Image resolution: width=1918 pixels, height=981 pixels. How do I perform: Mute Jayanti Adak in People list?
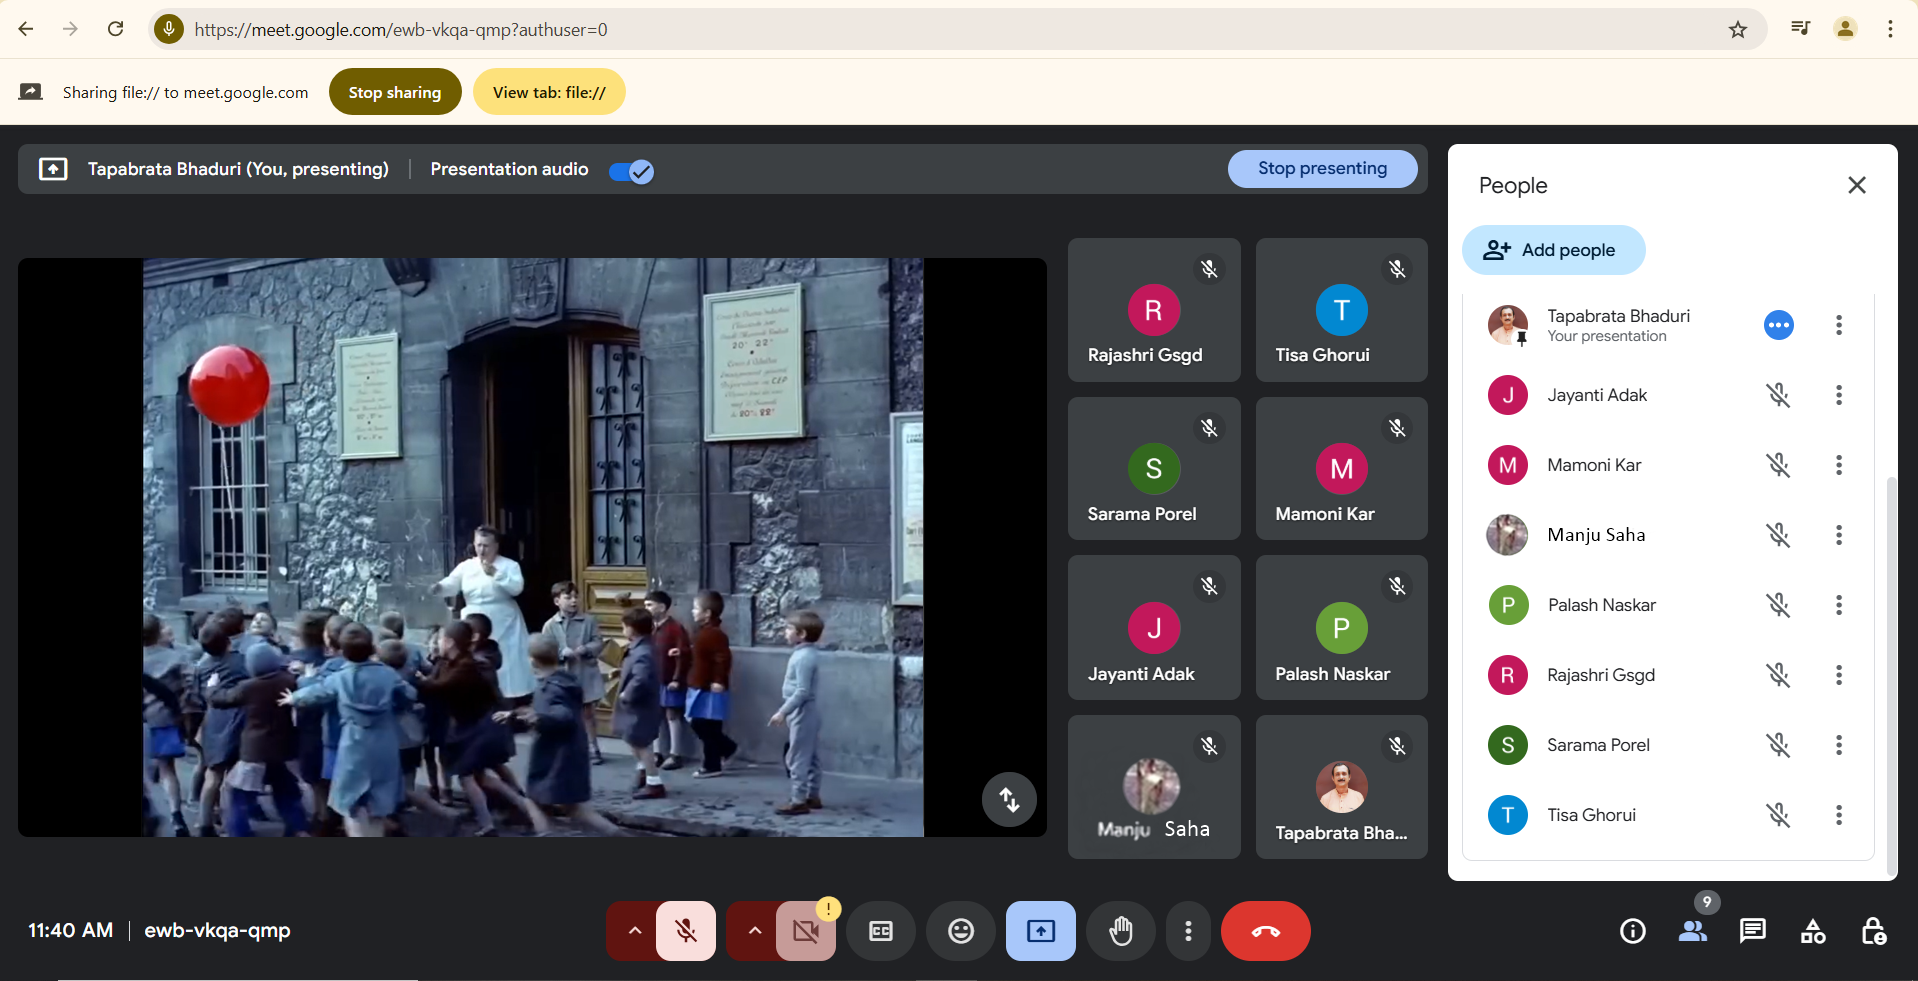[x=1778, y=395]
